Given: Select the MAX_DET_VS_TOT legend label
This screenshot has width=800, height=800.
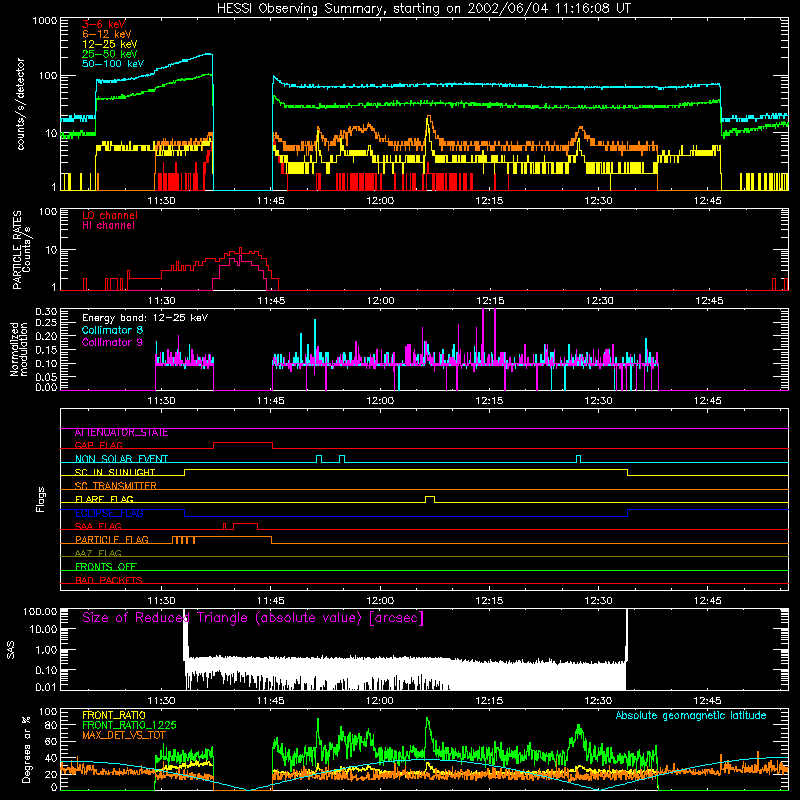Looking at the screenshot, I should click(x=124, y=735).
